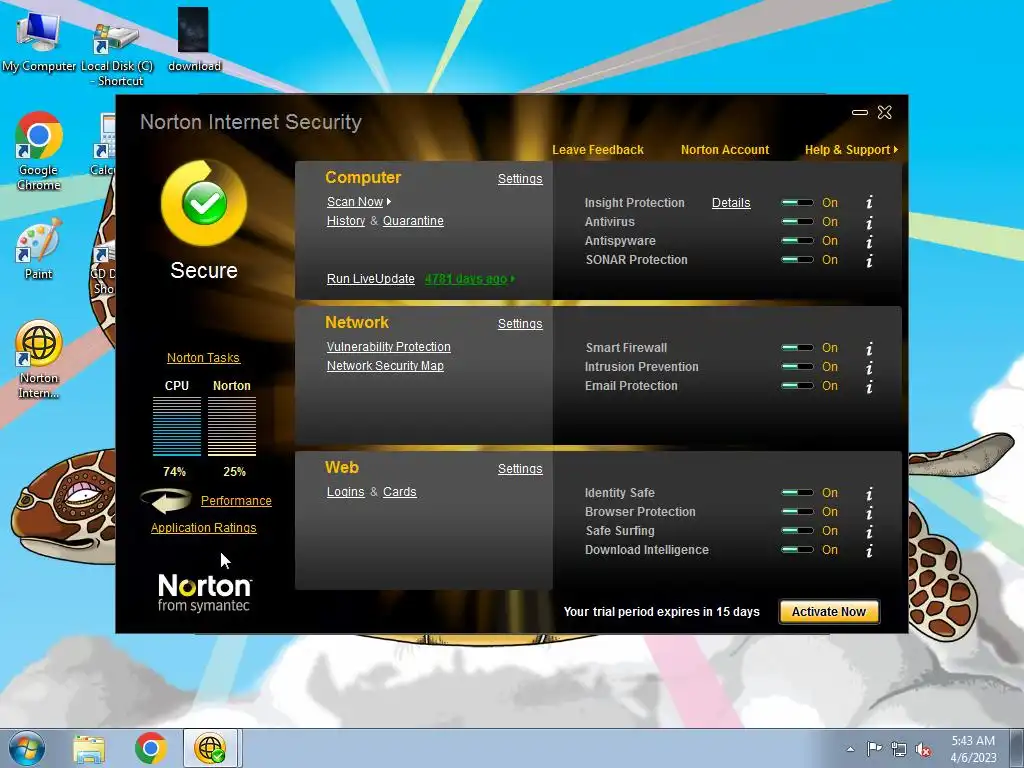Click Activate Now button
The height and width of the screenshot is (768, 1024).
click(x=829, y=612)
